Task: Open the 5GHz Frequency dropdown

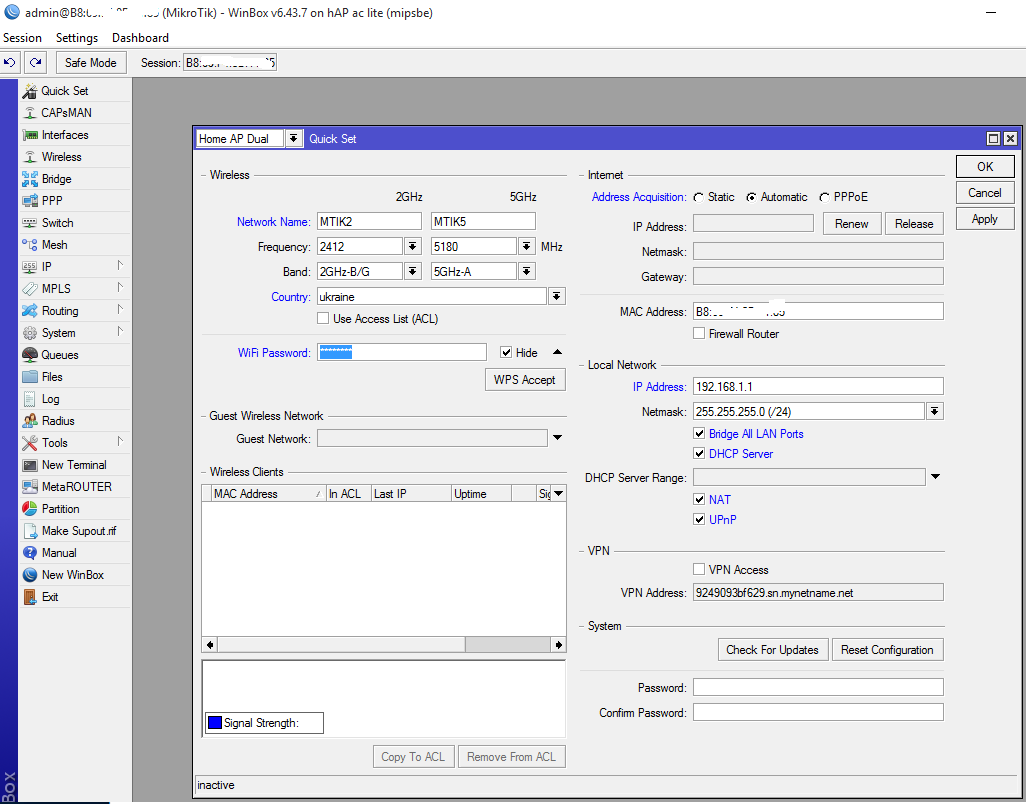Action: click(527, 247)
